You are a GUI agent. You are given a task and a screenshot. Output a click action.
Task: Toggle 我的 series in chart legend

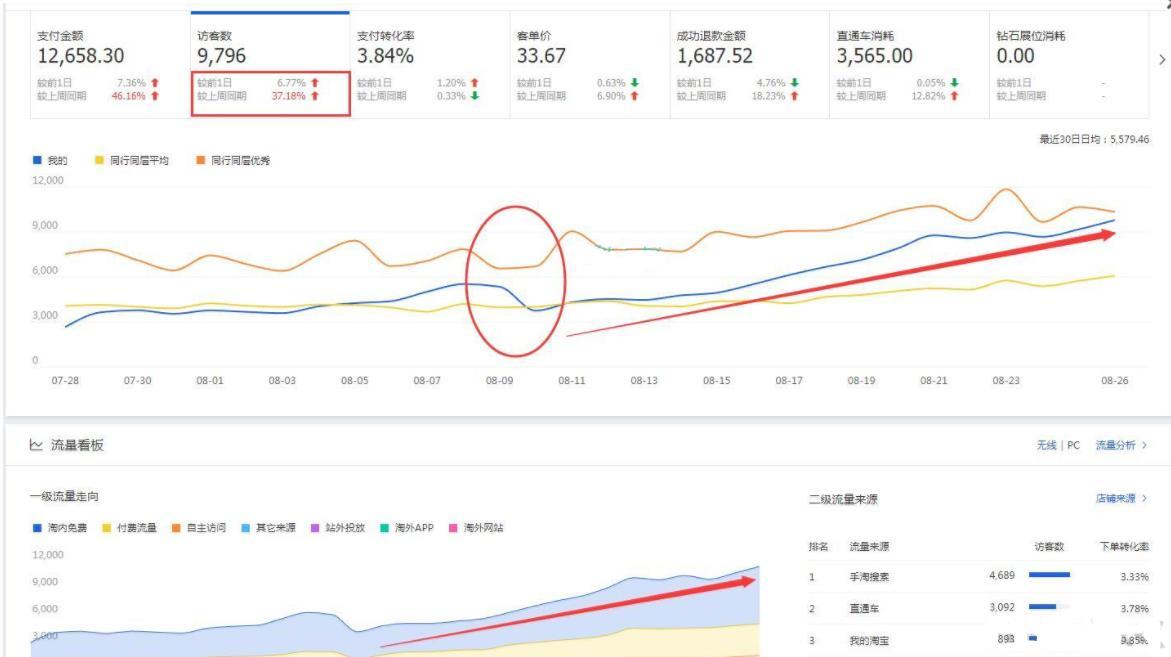[51, 160]
